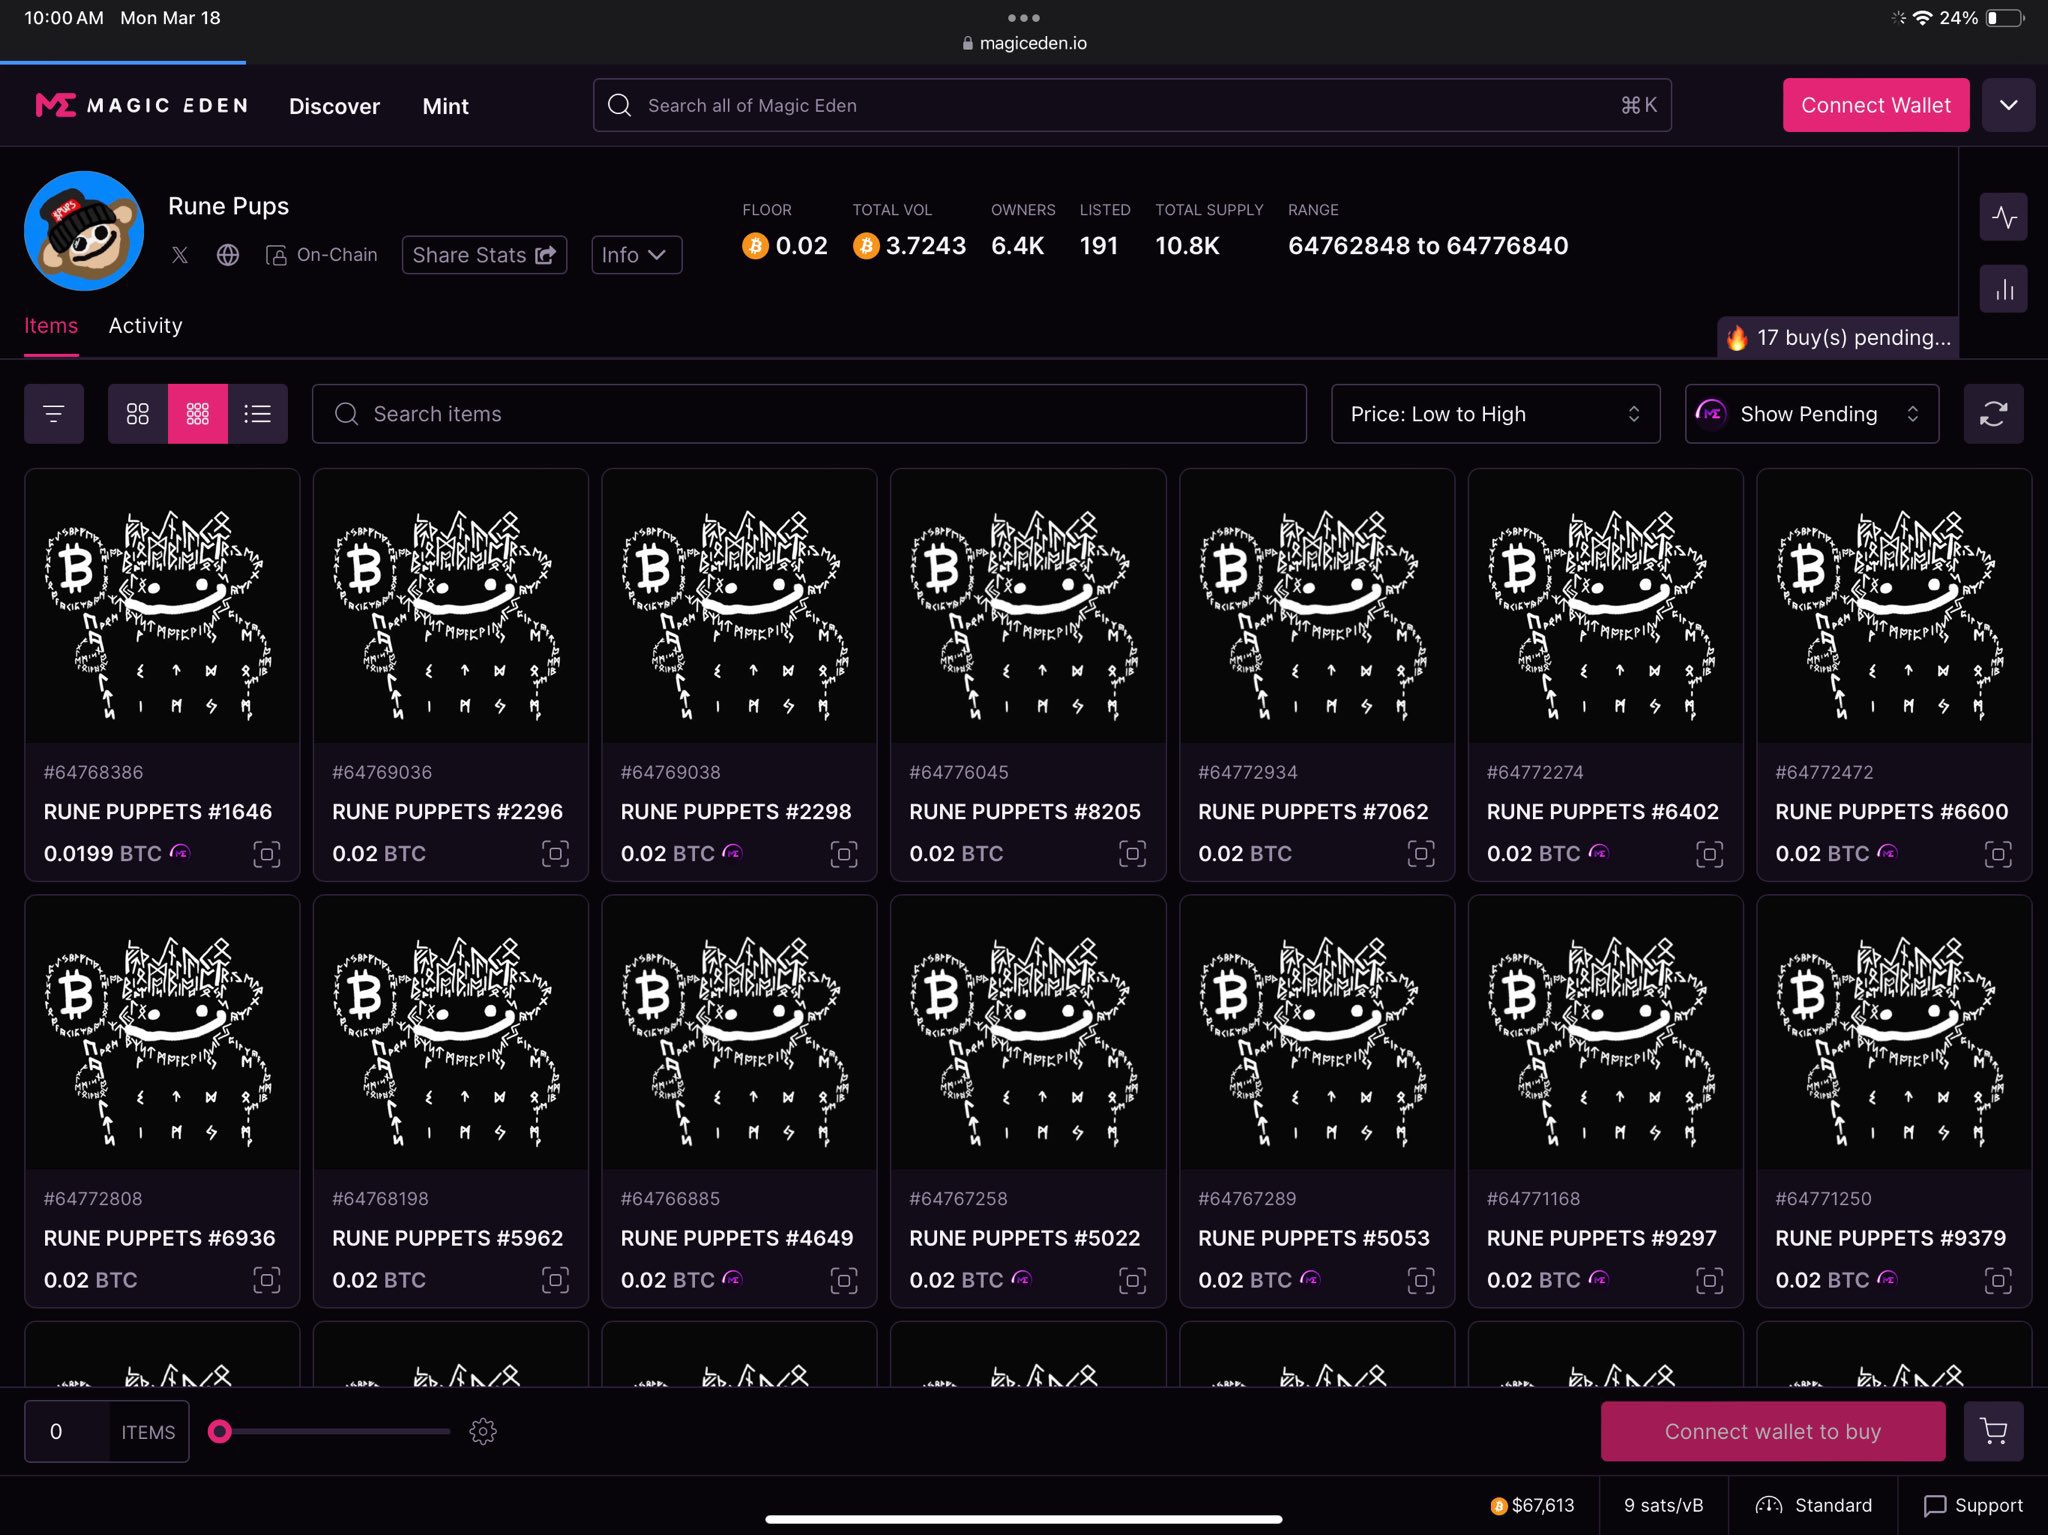Click the items count input box
2048x1535 pixels.
(x=67, y=1431)
